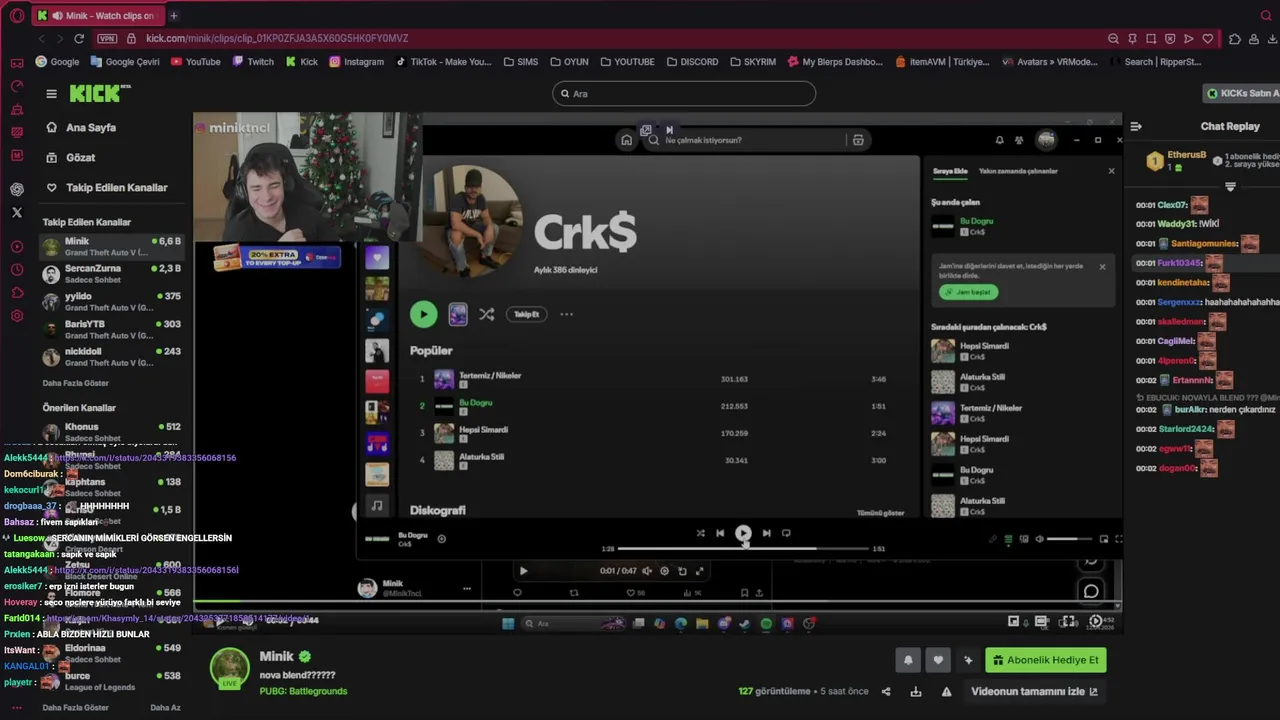Open Minik's live avatar below the clip
This screenshot has height=720, width=1280.
coord(229,668)
